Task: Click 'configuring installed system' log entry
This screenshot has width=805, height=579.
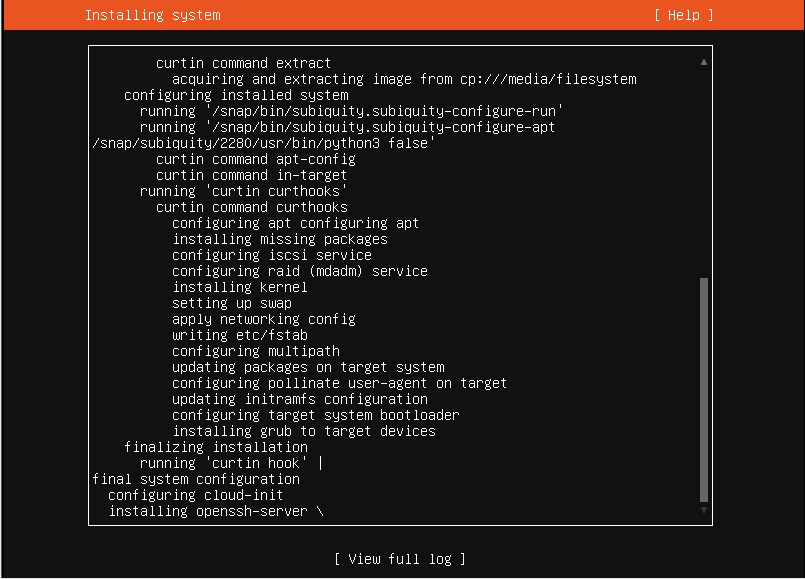Action: click(235, 95)
